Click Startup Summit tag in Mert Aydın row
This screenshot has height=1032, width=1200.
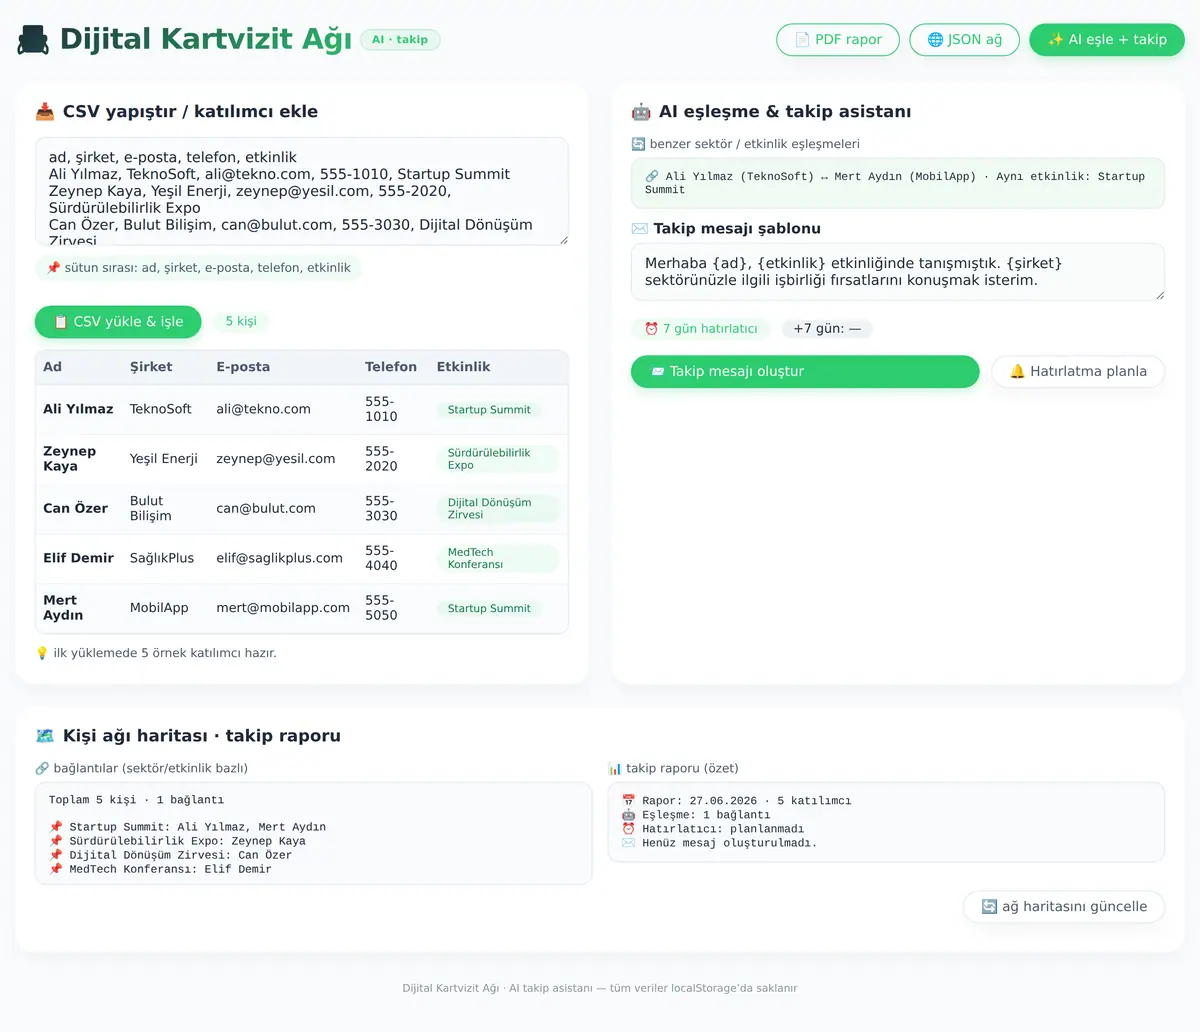(x=489, y=608)
